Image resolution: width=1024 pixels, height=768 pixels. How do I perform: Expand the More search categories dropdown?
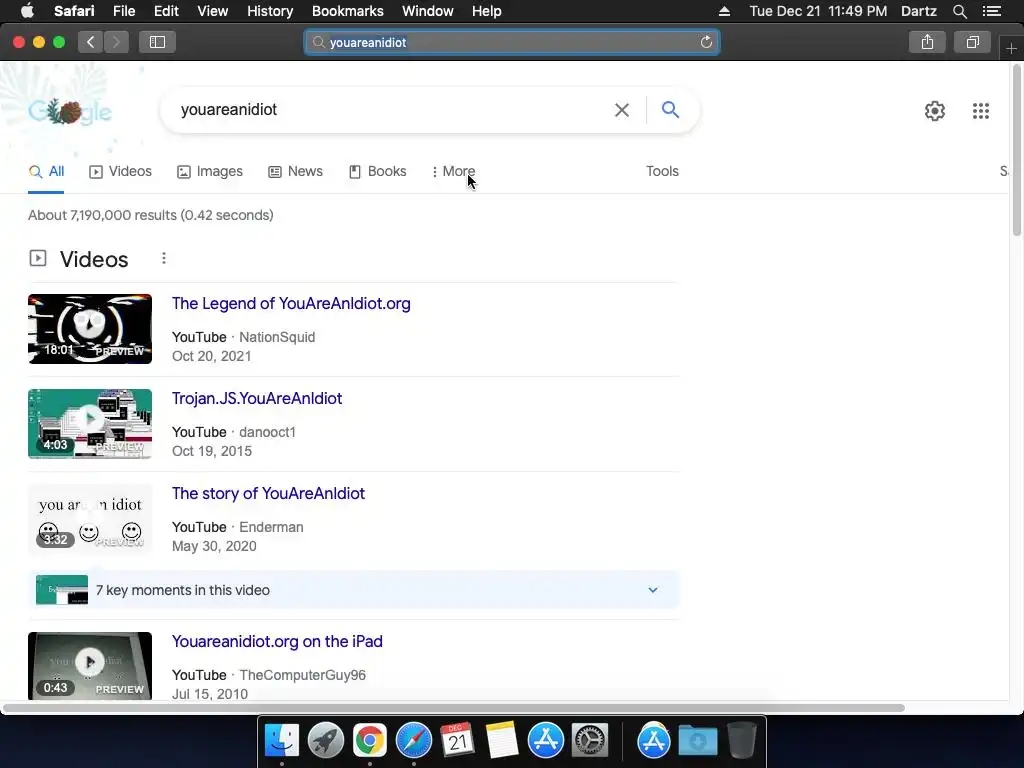point(453,172)
